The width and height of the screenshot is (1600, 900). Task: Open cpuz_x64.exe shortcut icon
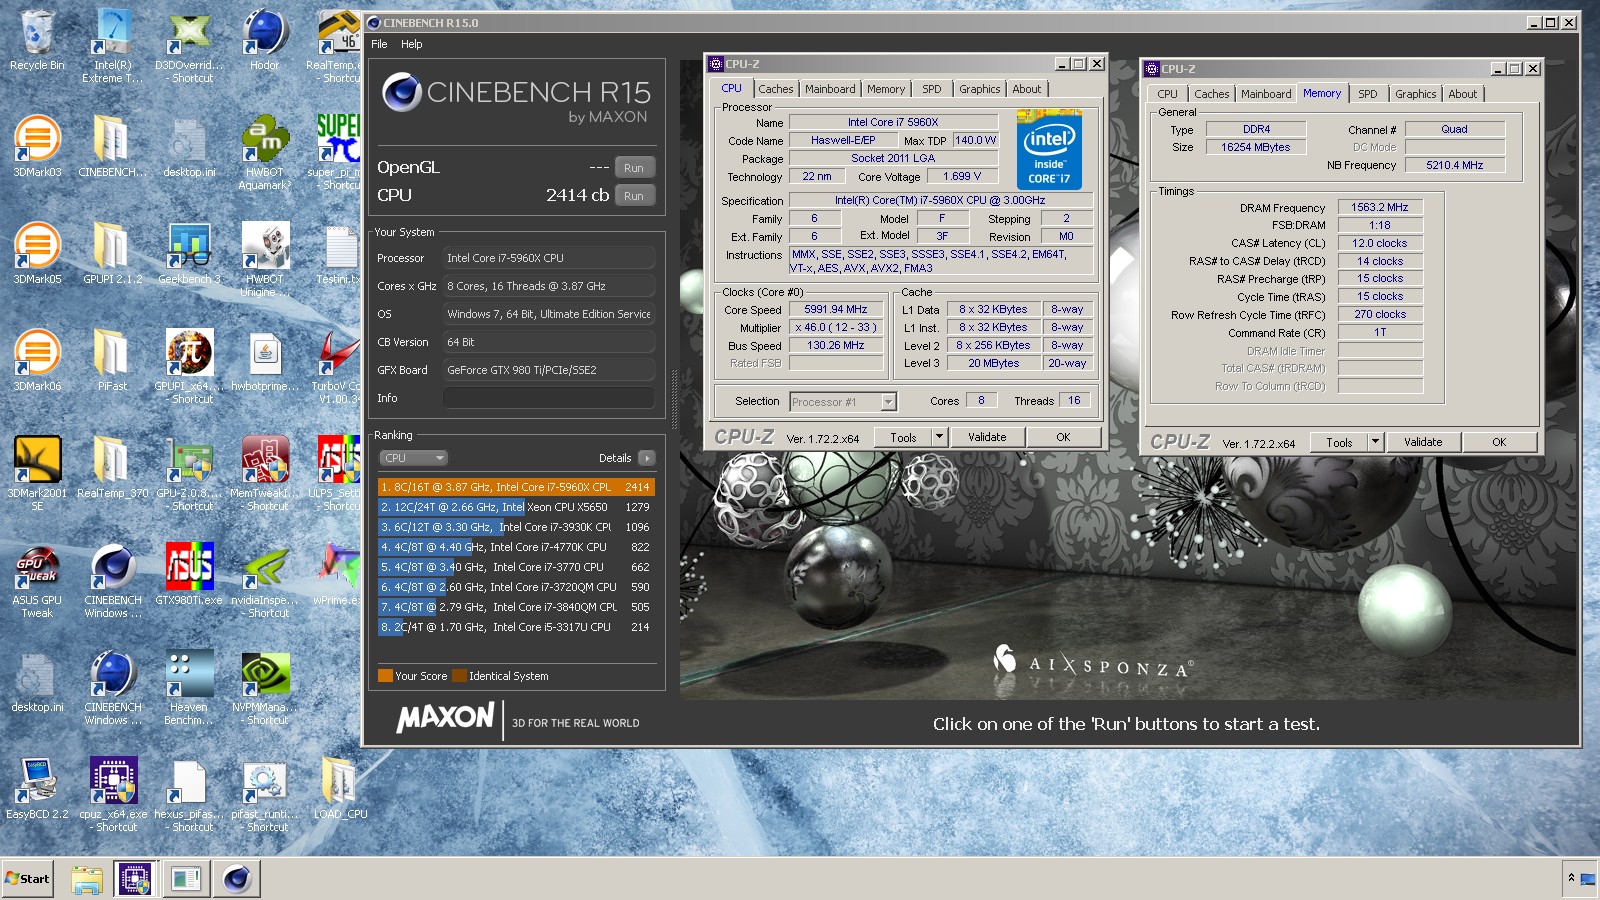tap(112, 794)
